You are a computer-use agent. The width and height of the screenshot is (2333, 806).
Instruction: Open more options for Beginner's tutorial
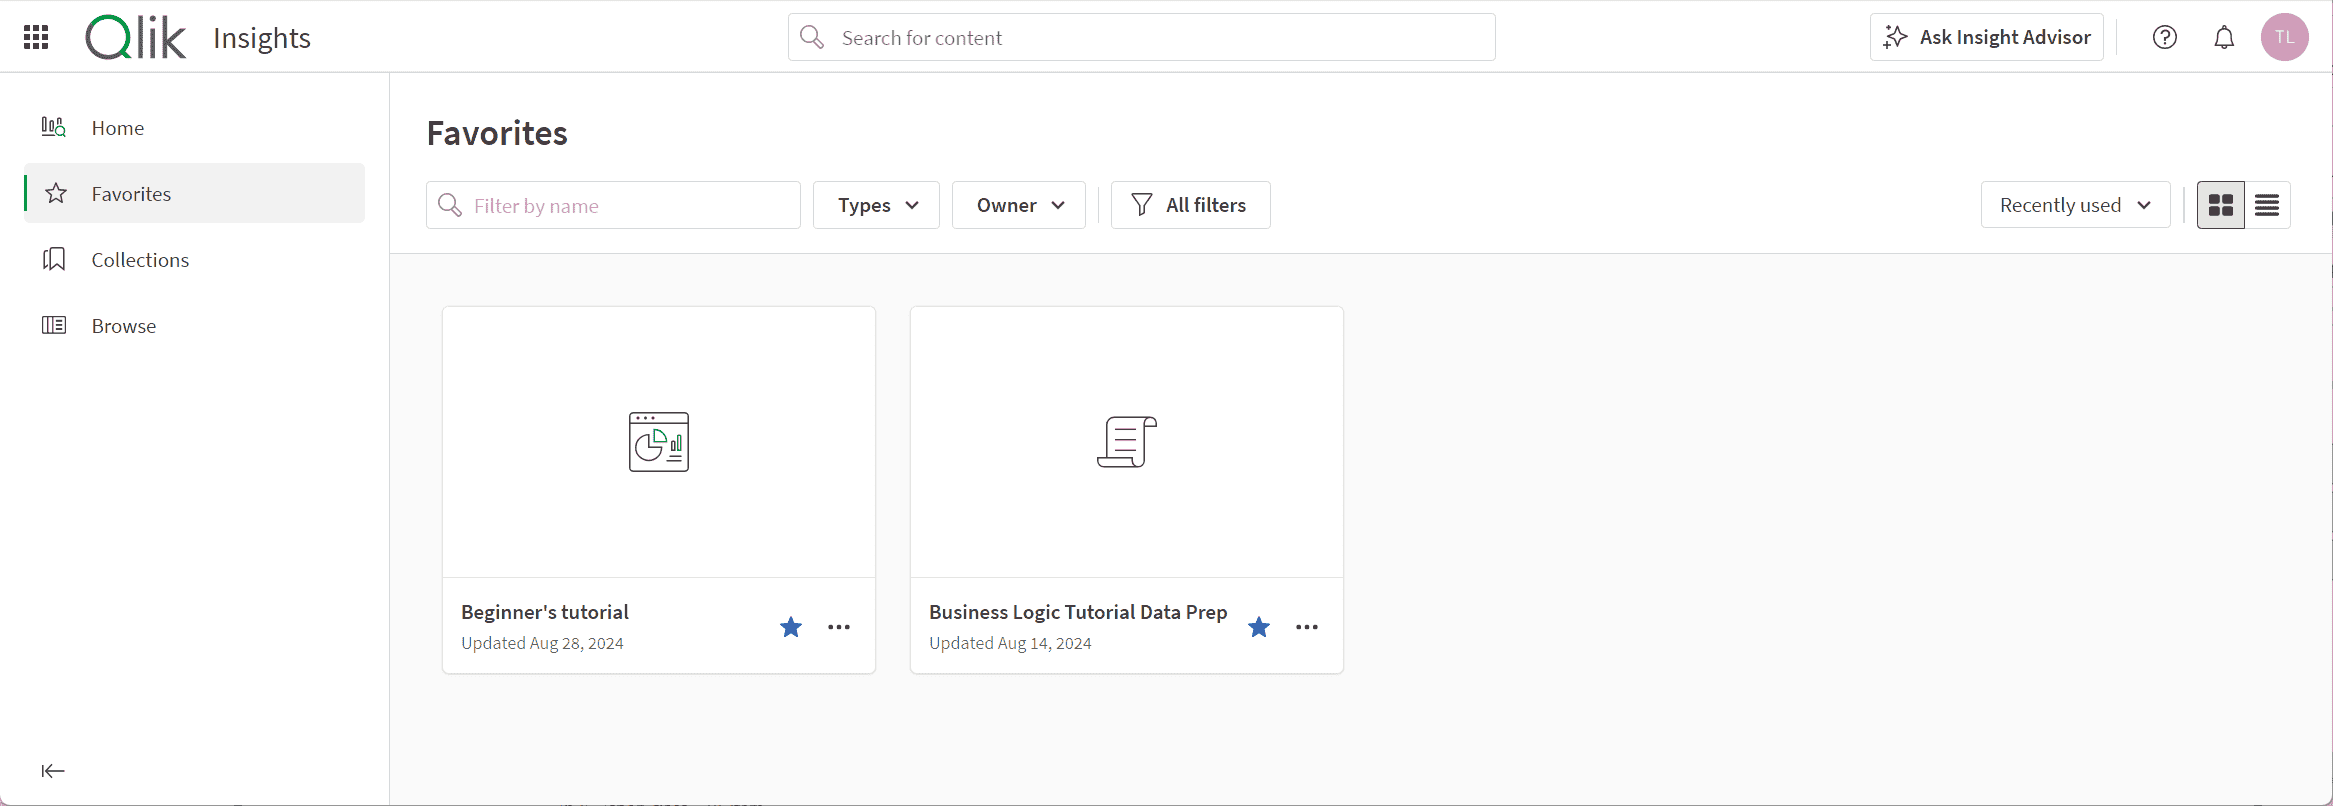tap(838, 627)
